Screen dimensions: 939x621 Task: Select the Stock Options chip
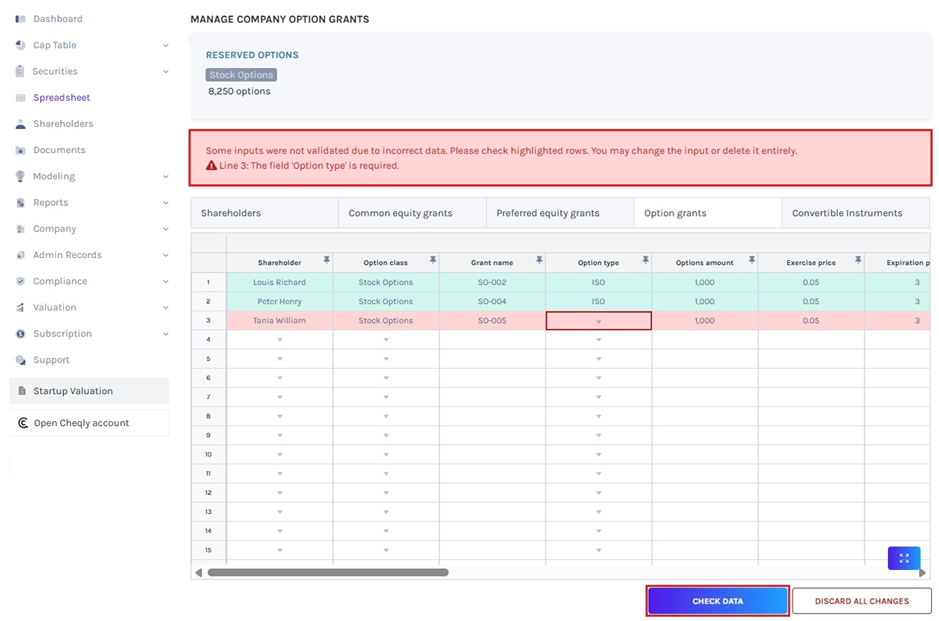241,74
